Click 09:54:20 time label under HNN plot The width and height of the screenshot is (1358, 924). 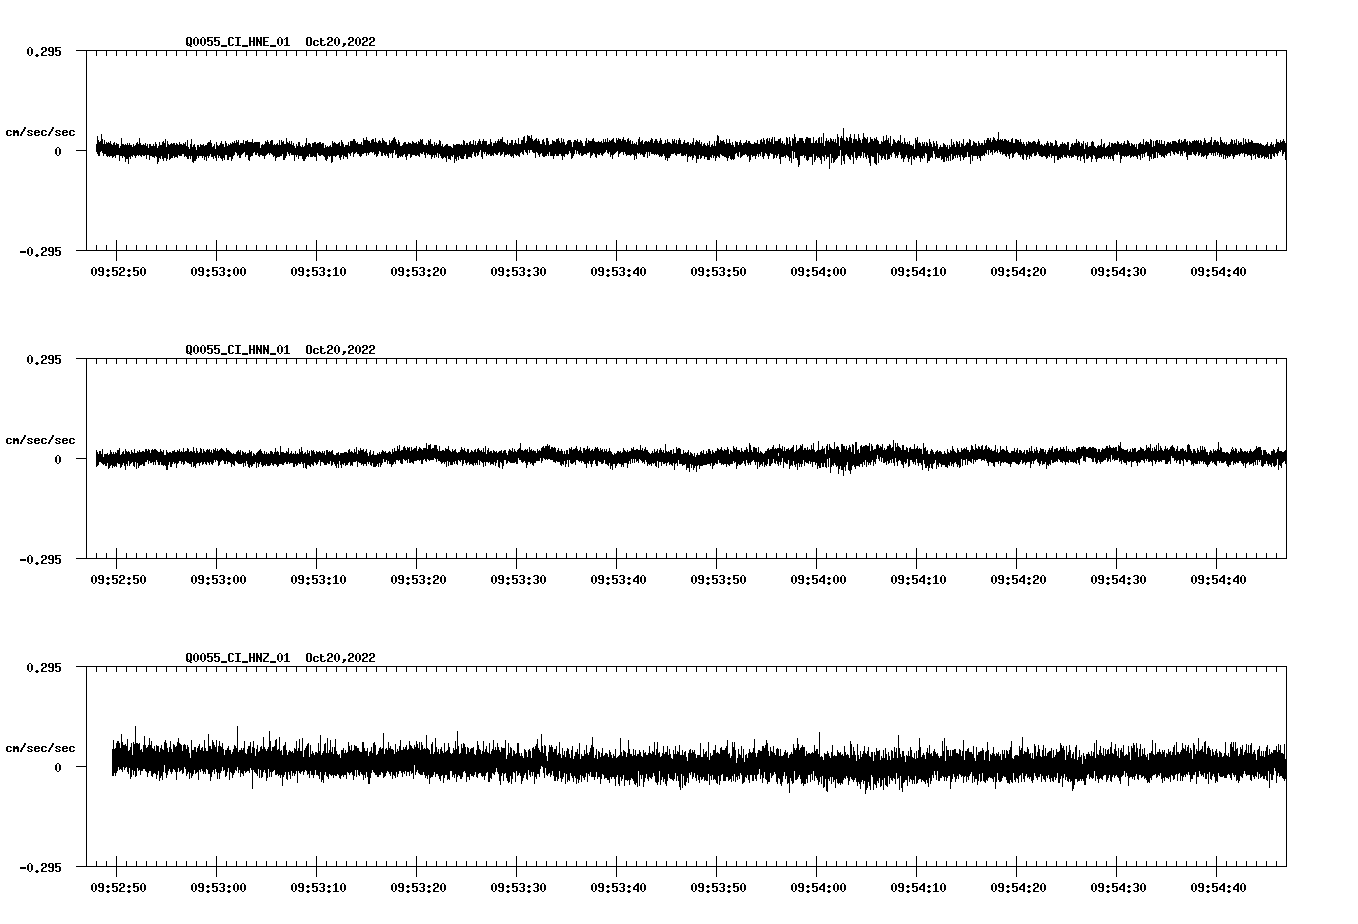(x=1018, y=580)
